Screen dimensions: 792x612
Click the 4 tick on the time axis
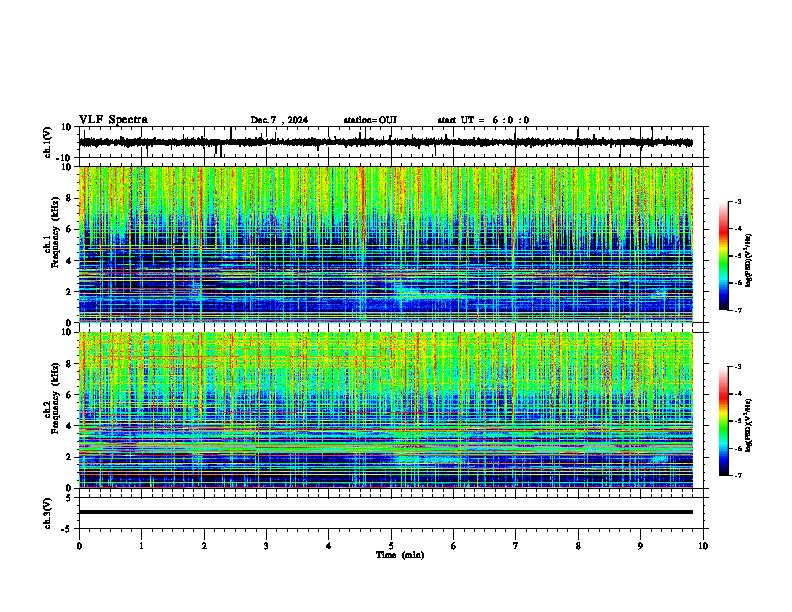[329, 546]
